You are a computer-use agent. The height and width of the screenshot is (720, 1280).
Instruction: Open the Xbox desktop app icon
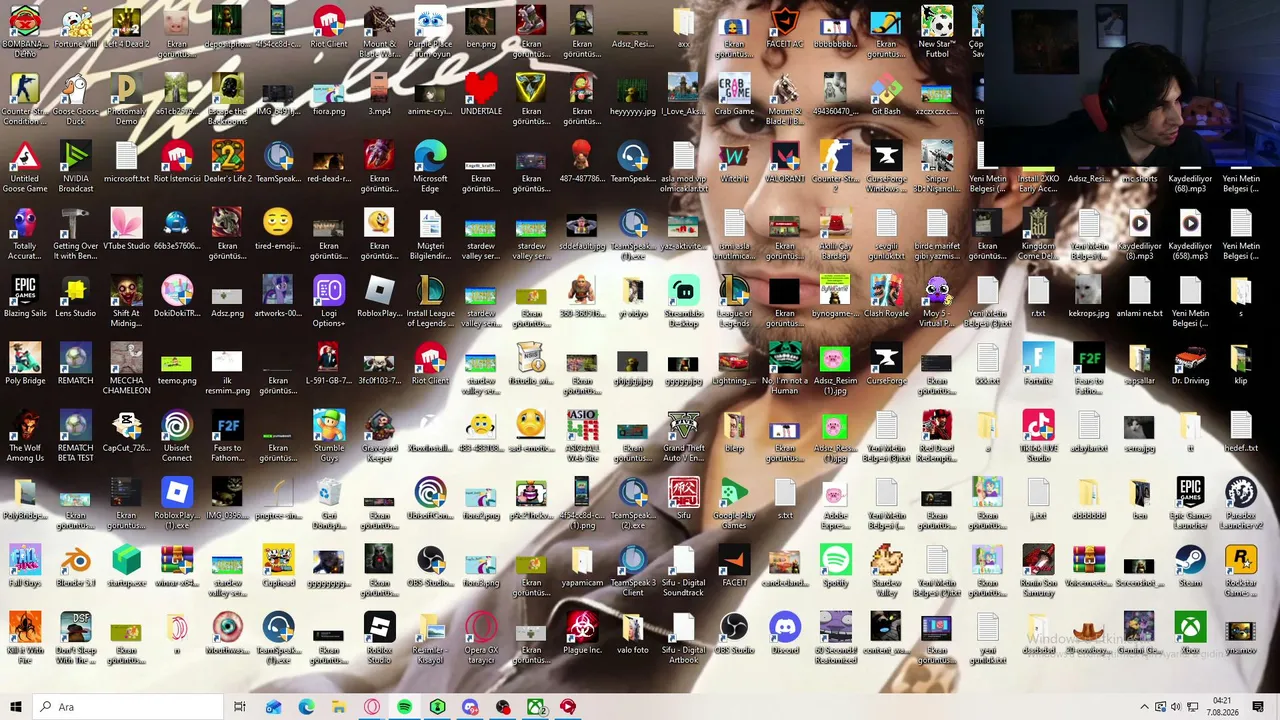tap(1190, 632)
